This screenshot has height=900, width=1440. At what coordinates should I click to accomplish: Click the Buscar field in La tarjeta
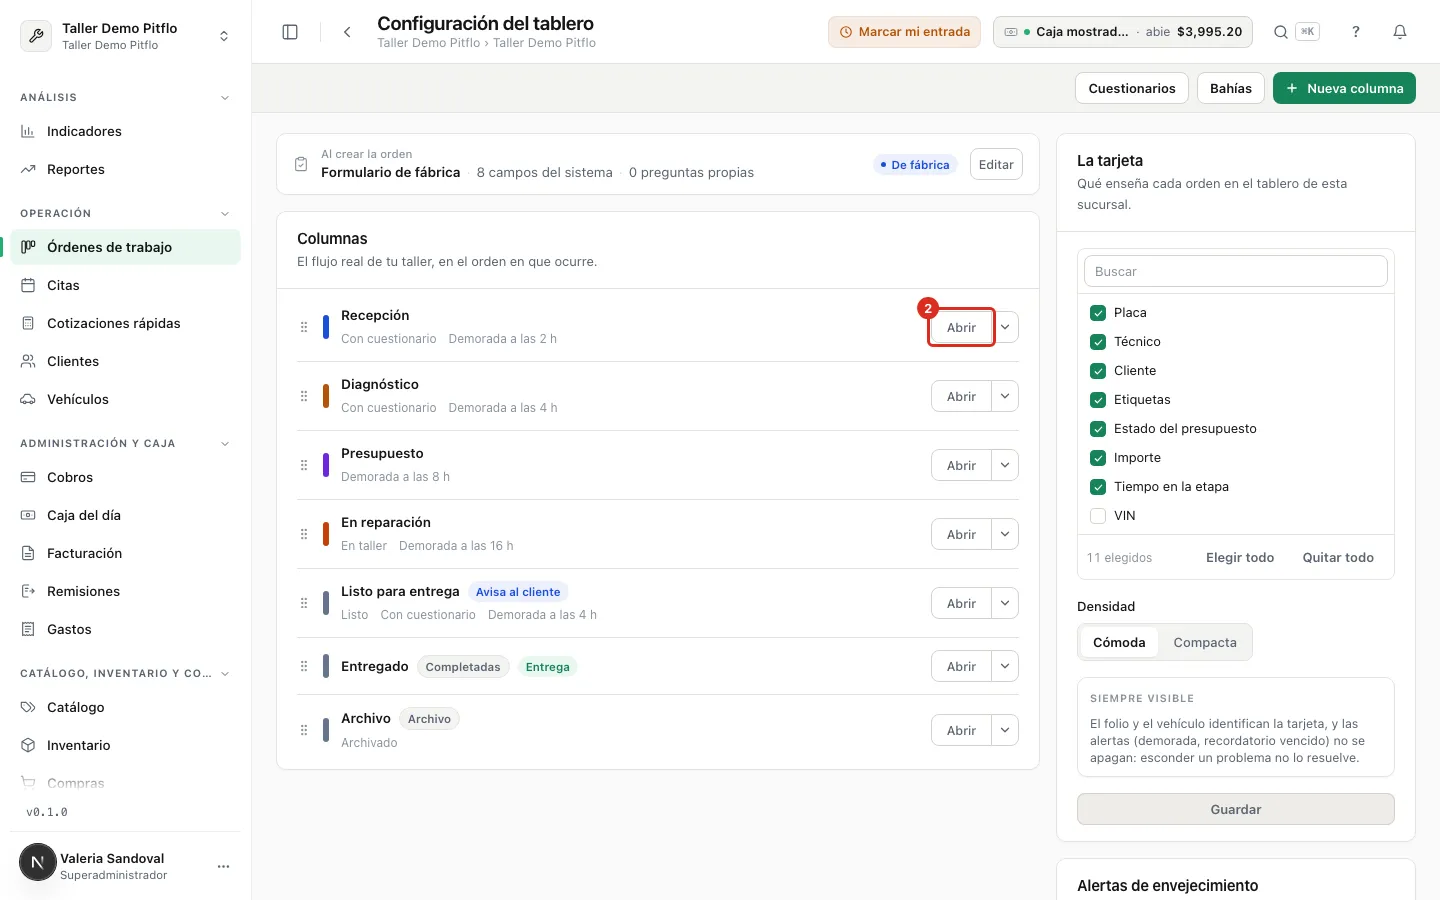click(1236, 271)
